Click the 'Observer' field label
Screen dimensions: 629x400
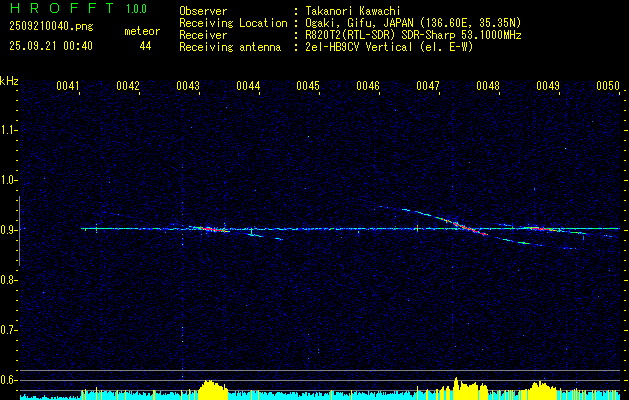tap(203, 11)
